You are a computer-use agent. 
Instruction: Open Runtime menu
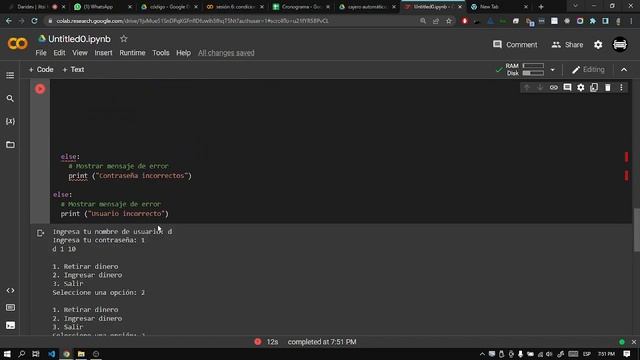(x=132, y=53)
